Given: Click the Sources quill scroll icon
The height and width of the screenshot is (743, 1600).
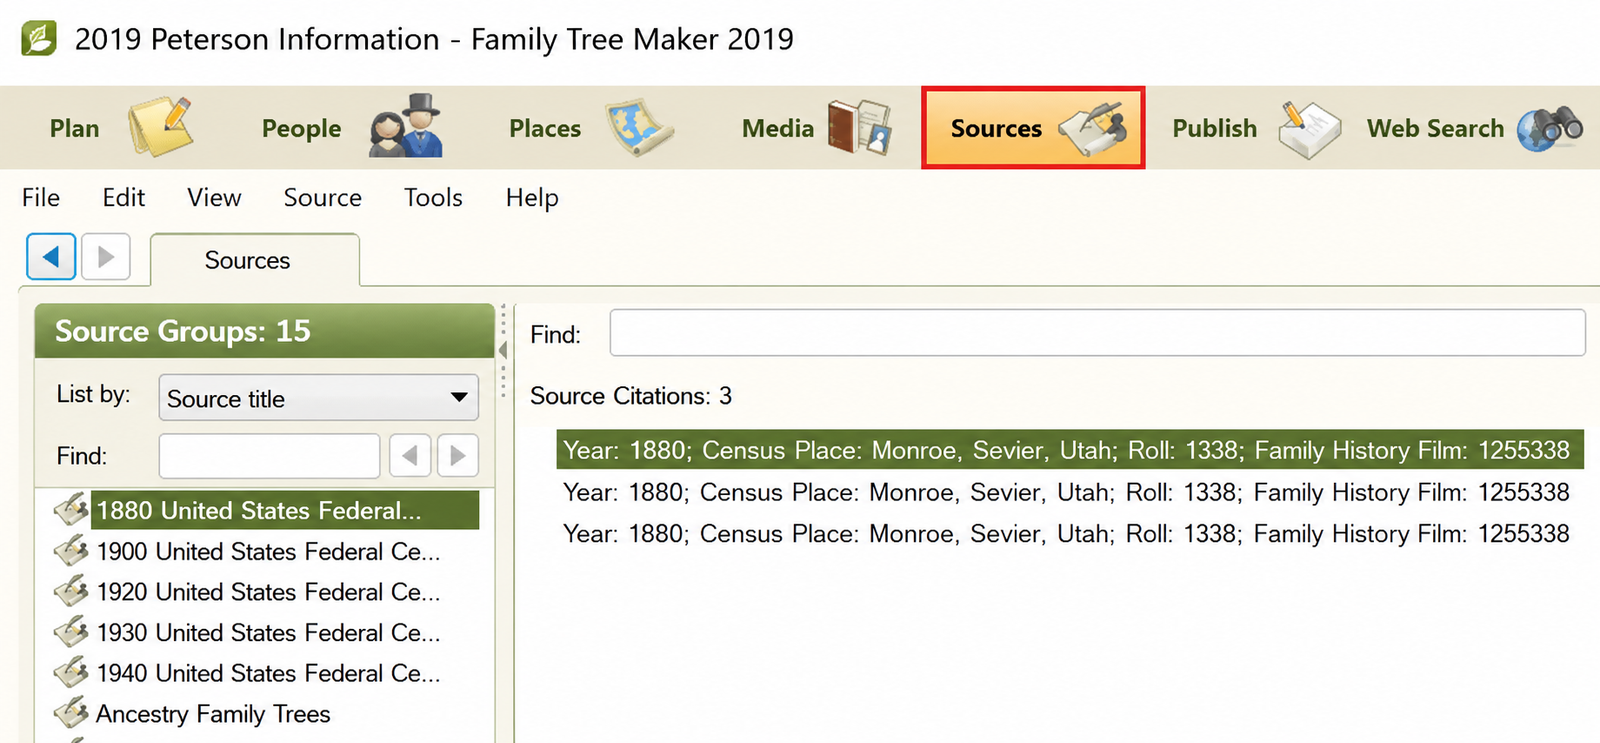Looking at the screenshot, I should pyautogui.click(x=1093, y=129).
